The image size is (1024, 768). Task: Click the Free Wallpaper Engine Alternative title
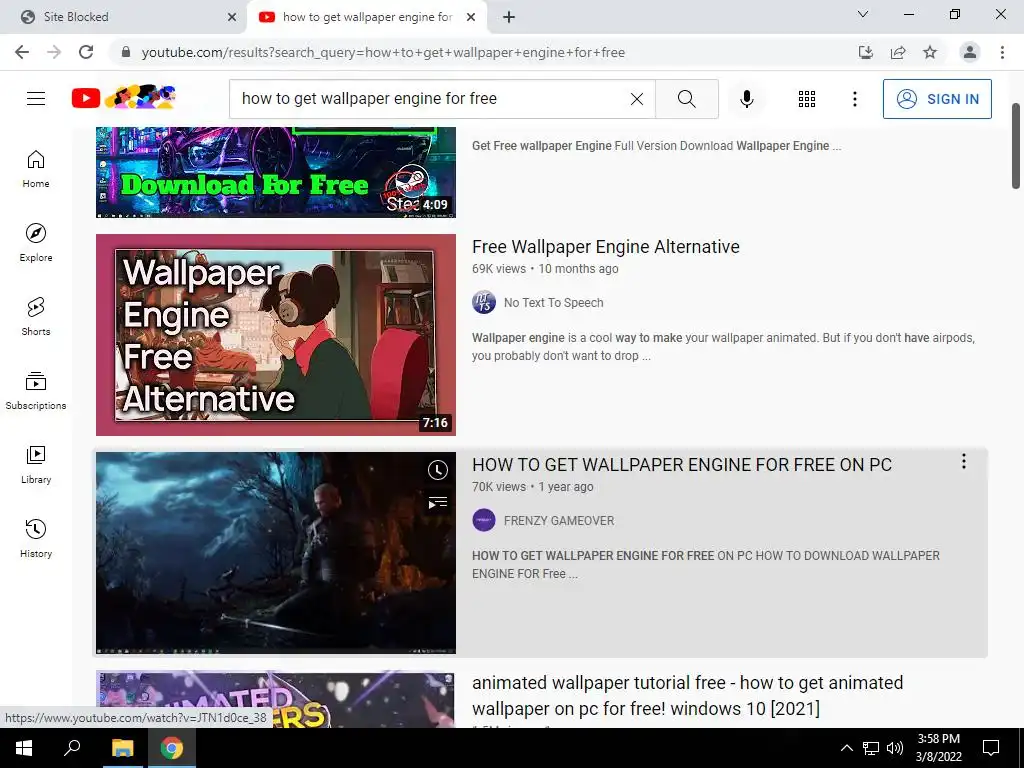pos(605,247)
